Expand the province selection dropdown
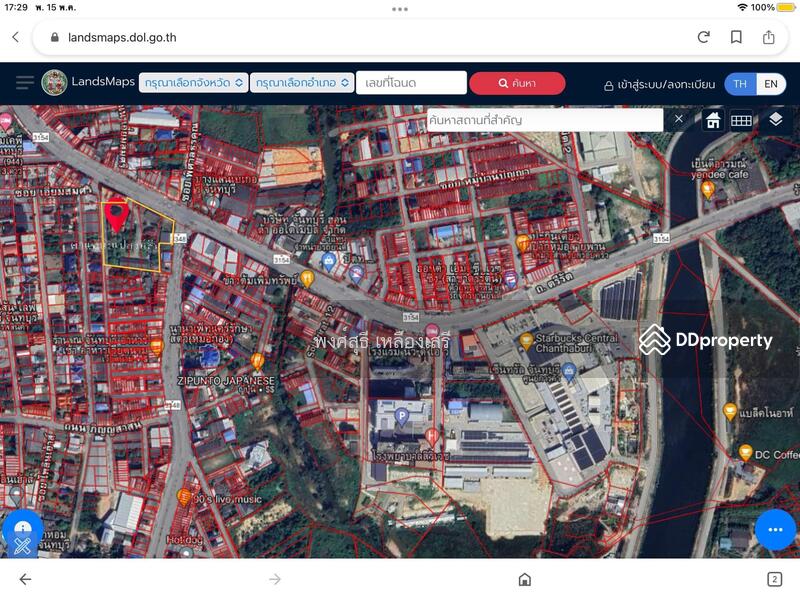 (x=194, y=83)
